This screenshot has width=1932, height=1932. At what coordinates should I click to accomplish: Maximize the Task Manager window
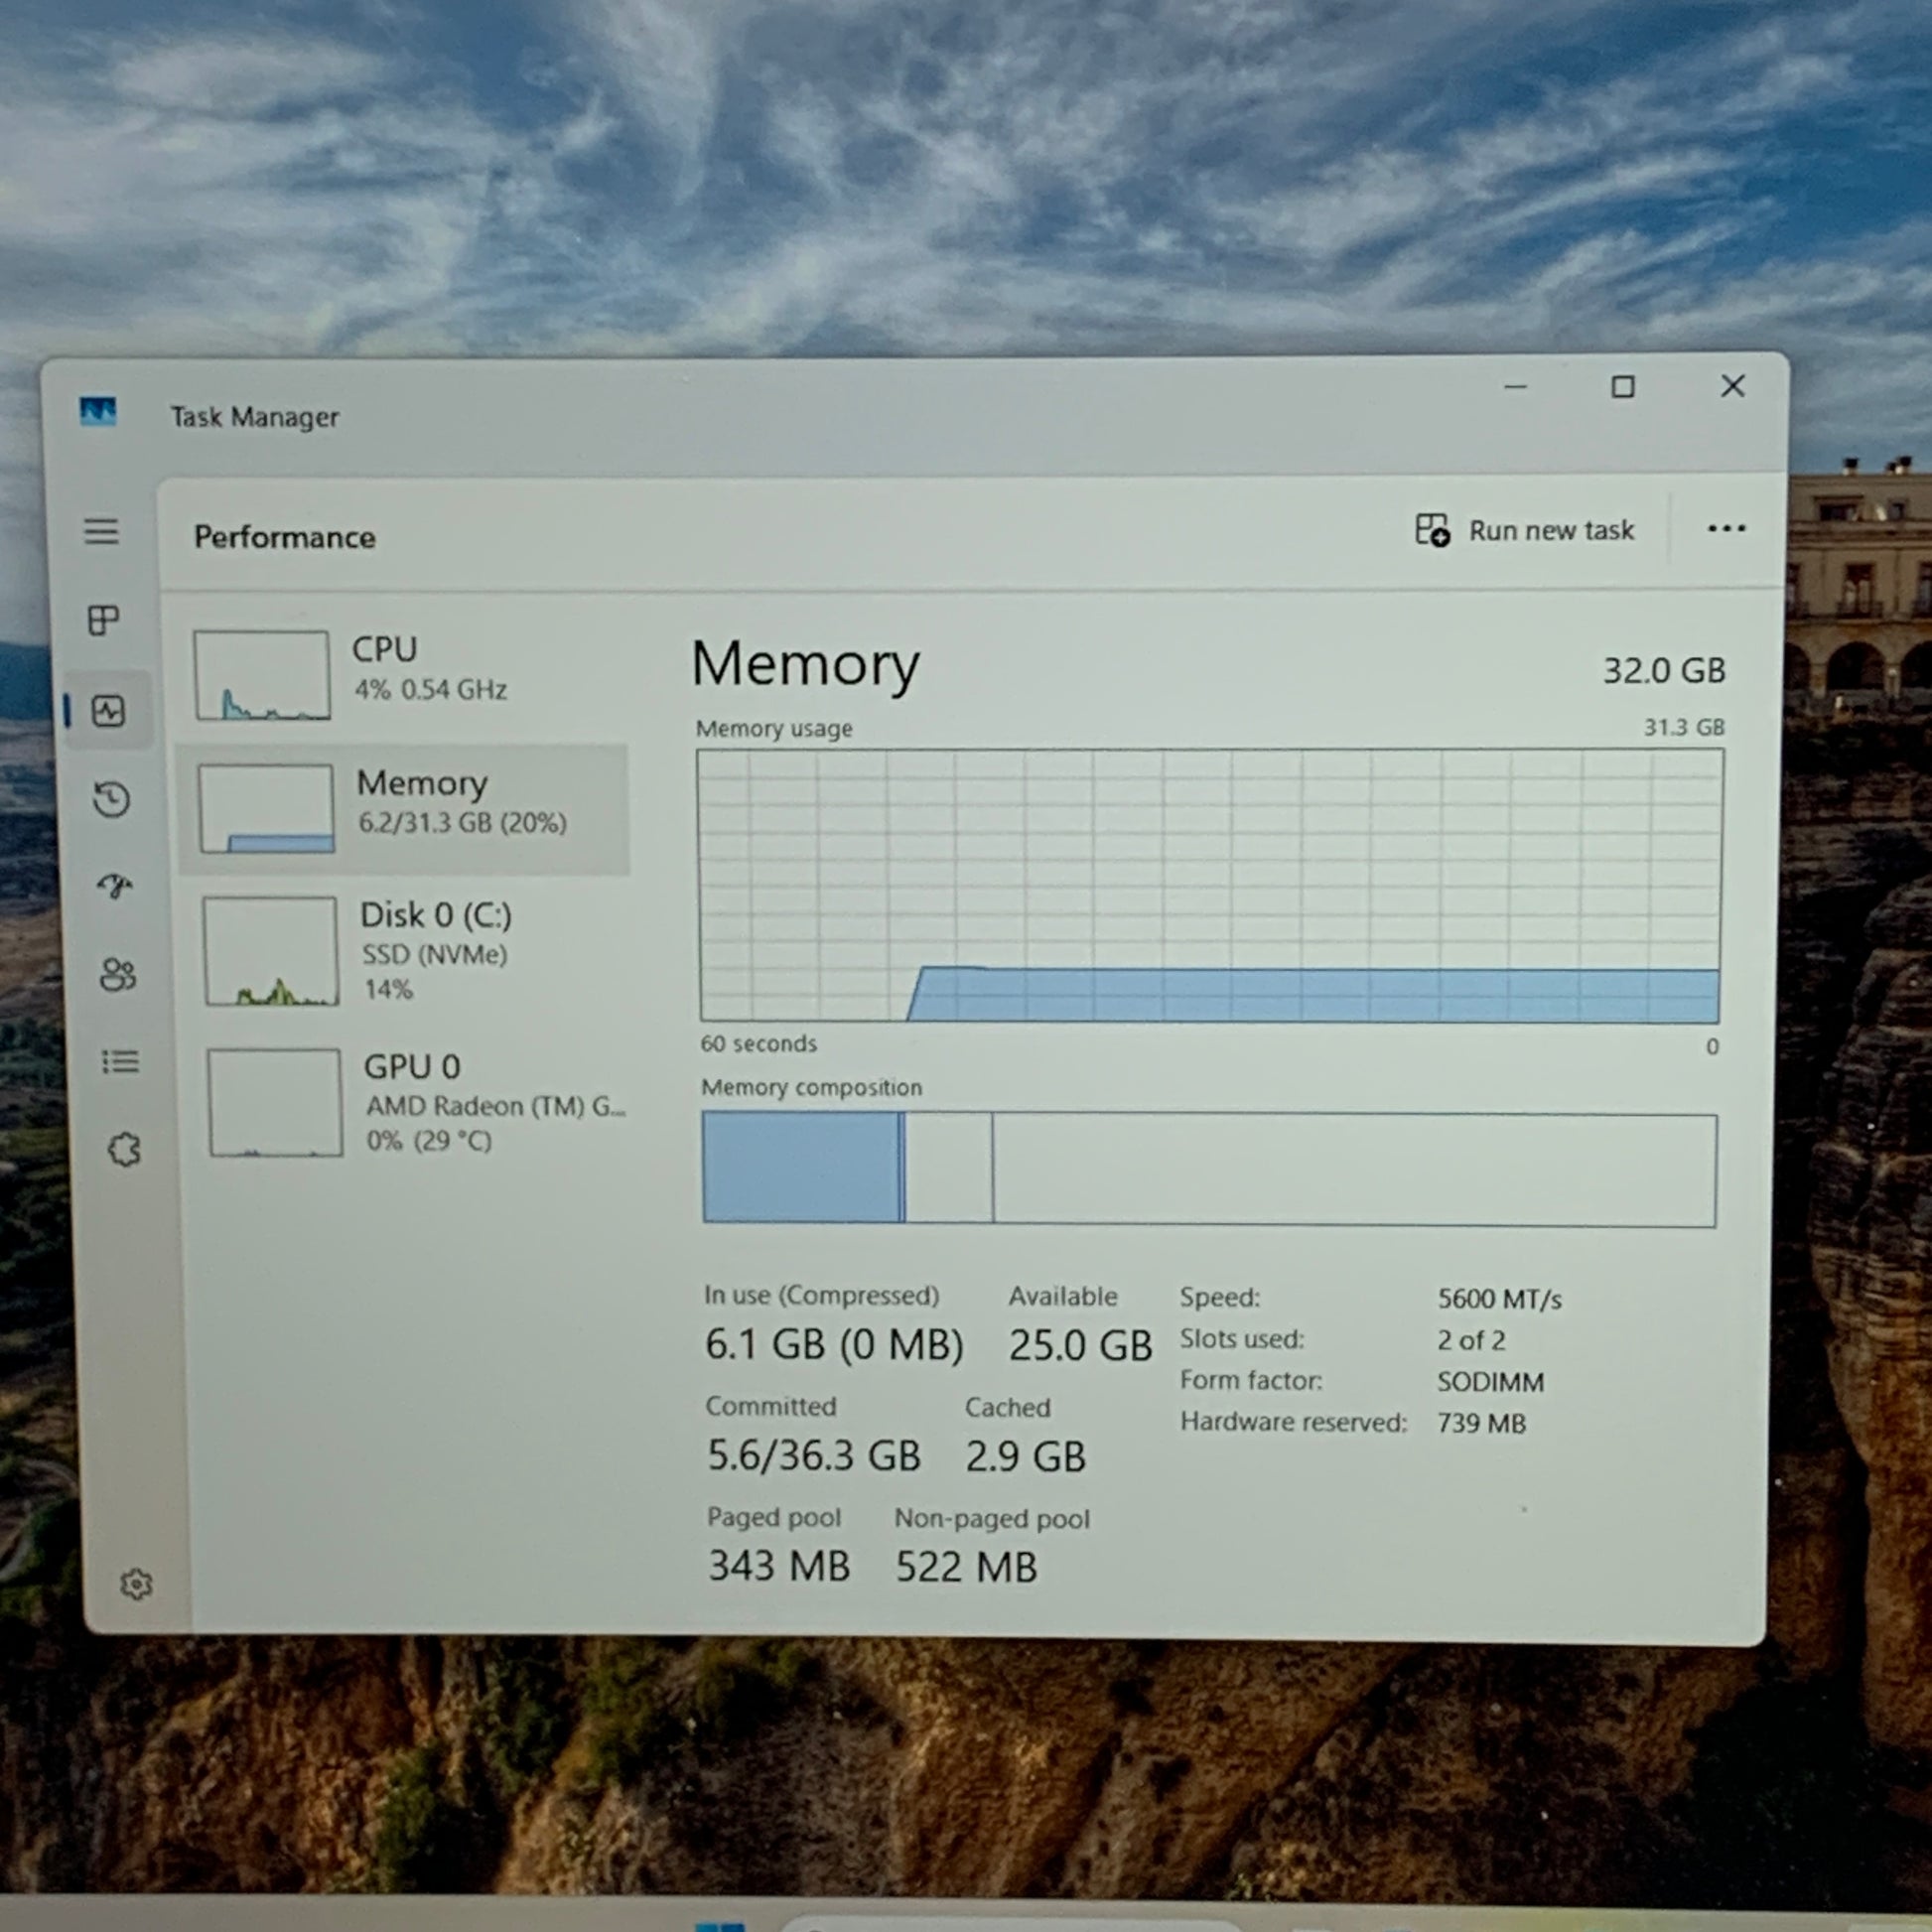(x=1623, y=387)
